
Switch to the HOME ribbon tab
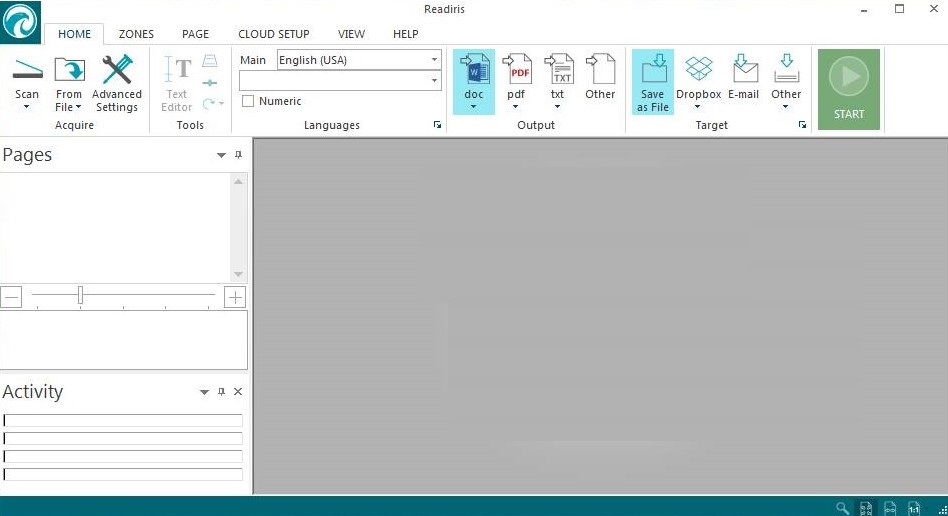point(74,34)
